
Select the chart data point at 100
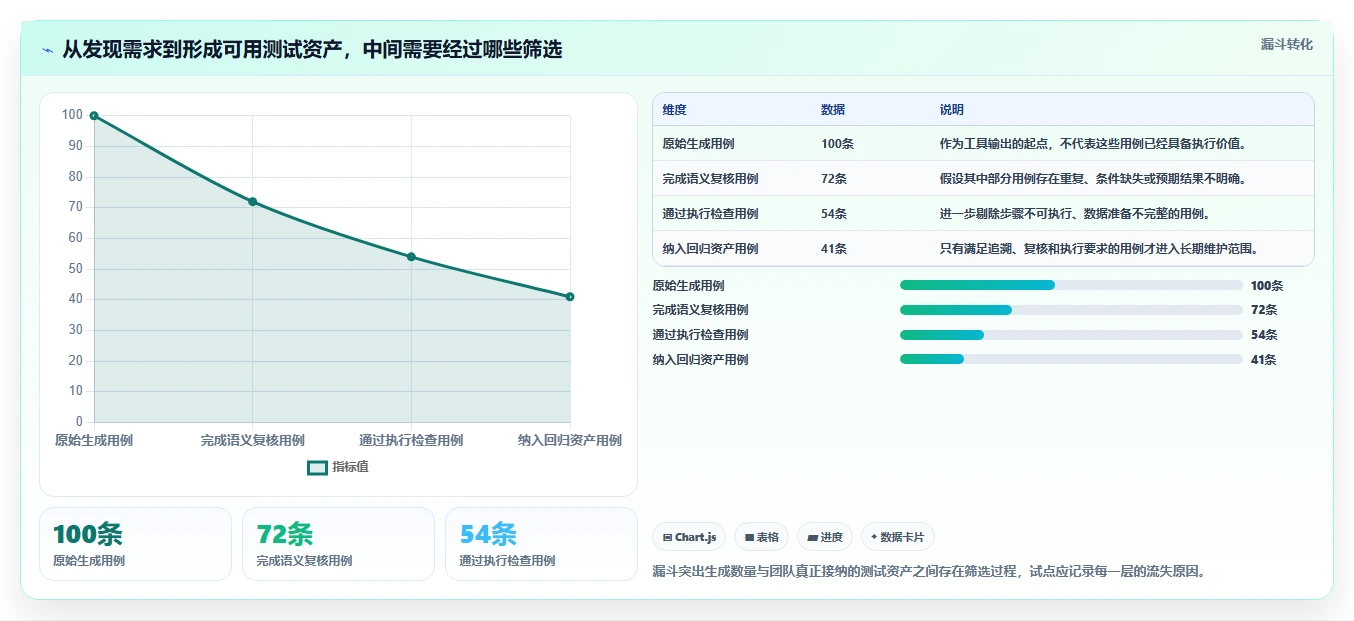[x=94, y=116]
